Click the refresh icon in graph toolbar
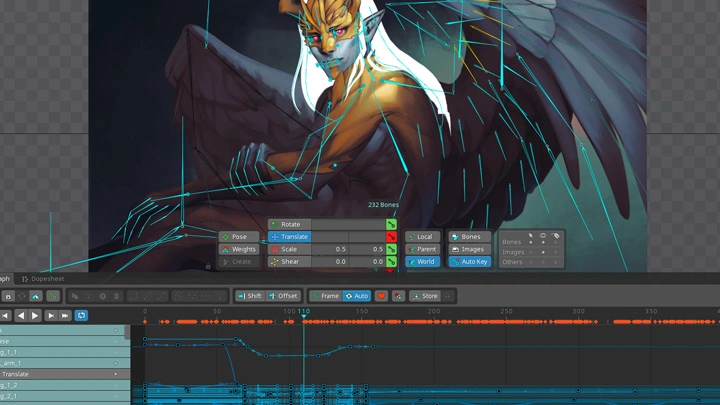 coord(22,296)
